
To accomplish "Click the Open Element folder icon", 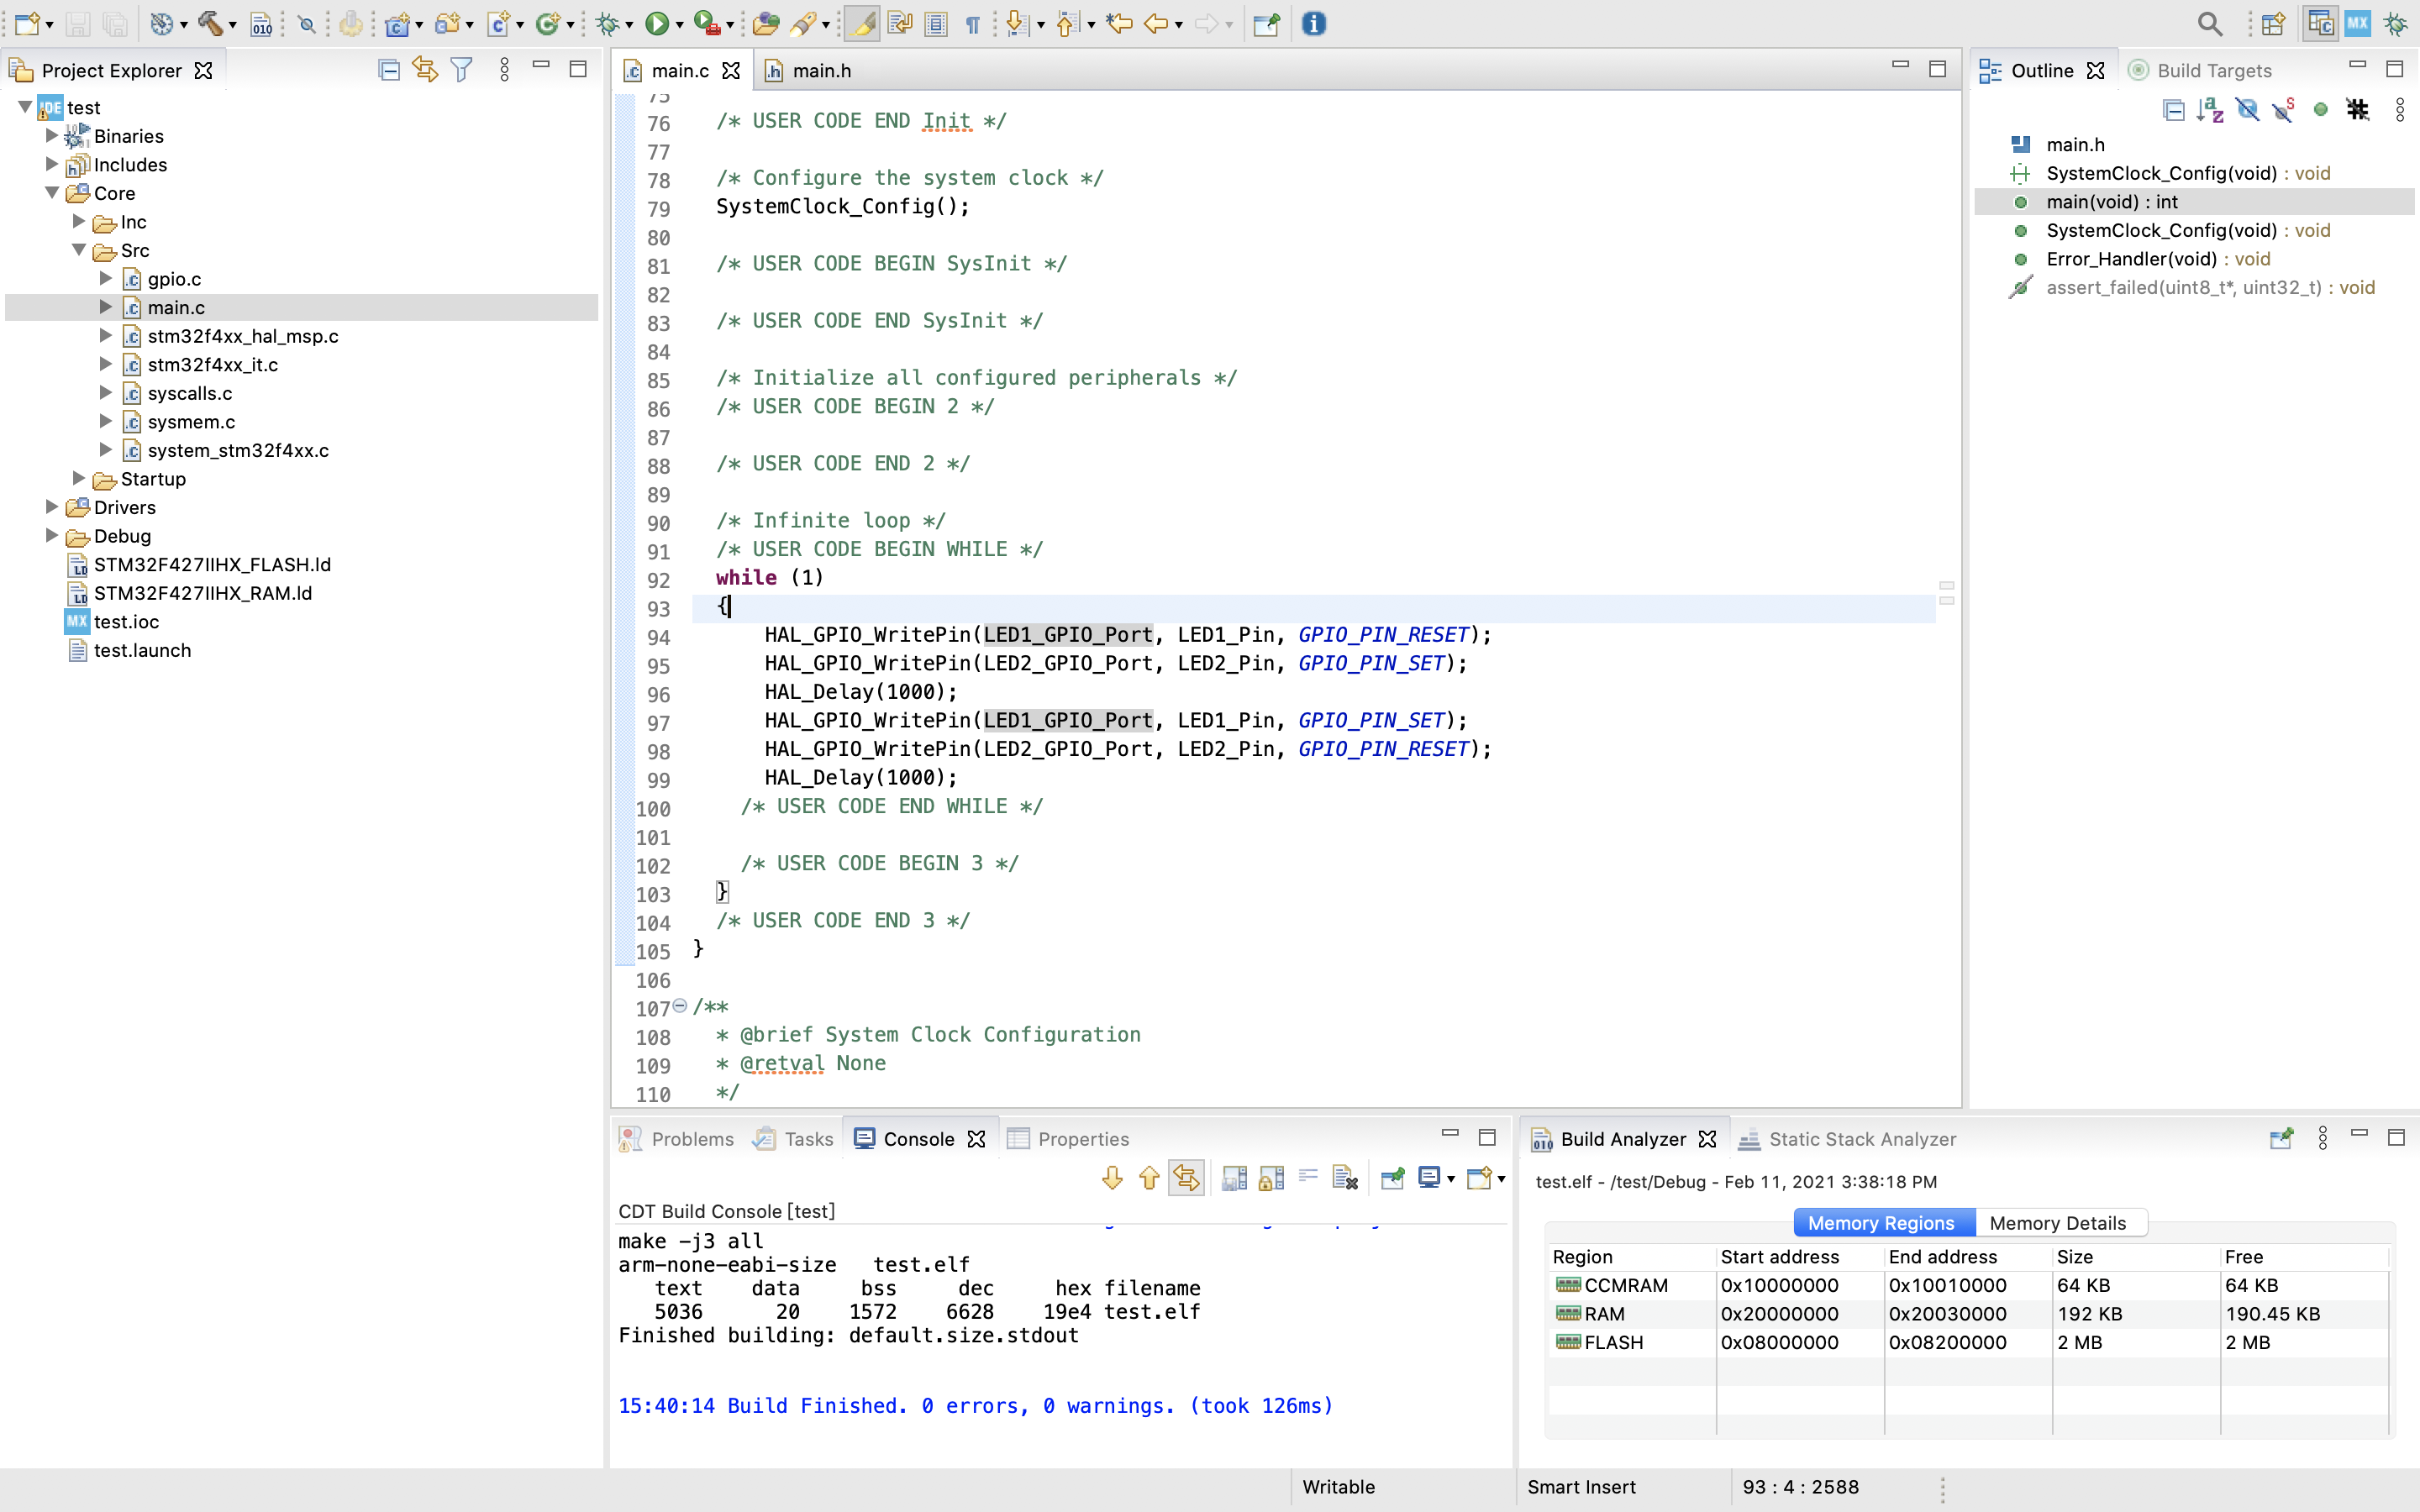I will (766, 23).
